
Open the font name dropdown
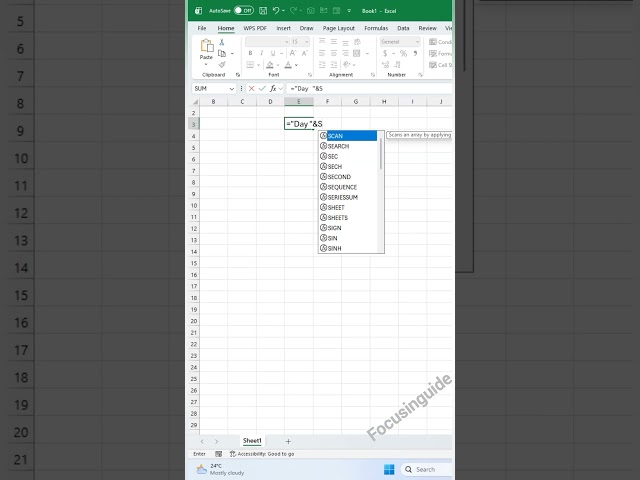tap(287, 42)
